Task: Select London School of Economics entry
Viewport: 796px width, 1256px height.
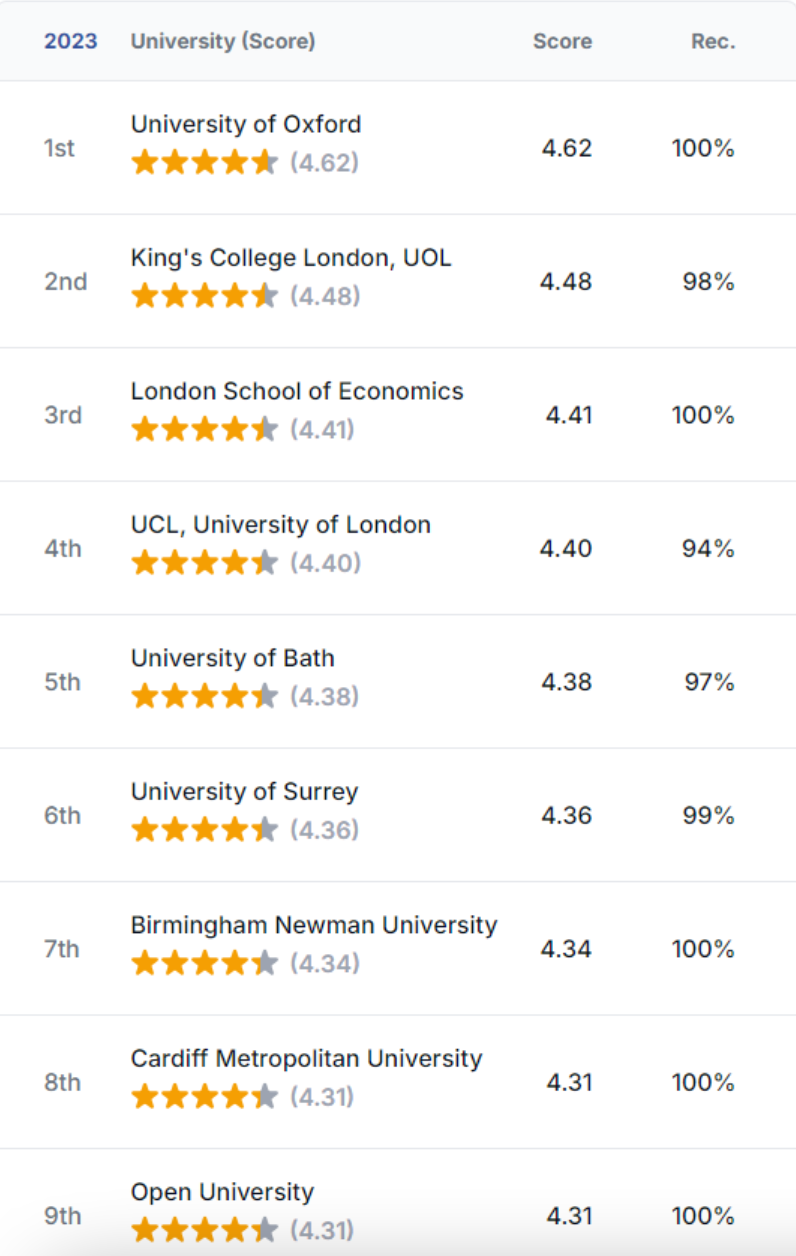Action: pos(297,391)
